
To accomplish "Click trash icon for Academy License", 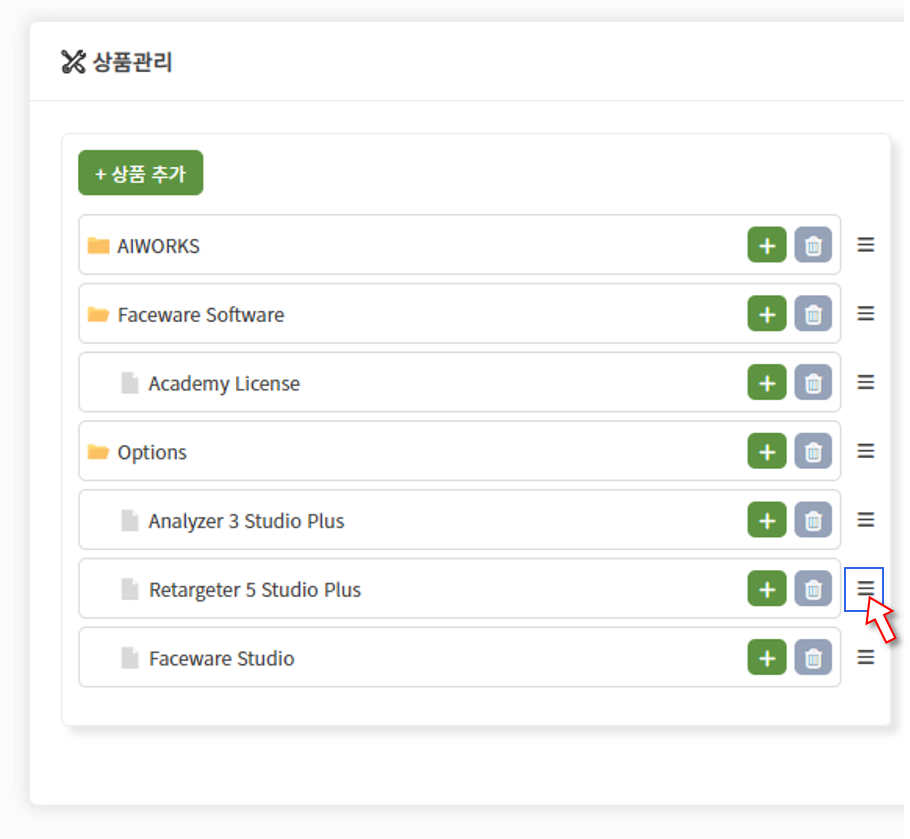I will [x=812, y=382].
